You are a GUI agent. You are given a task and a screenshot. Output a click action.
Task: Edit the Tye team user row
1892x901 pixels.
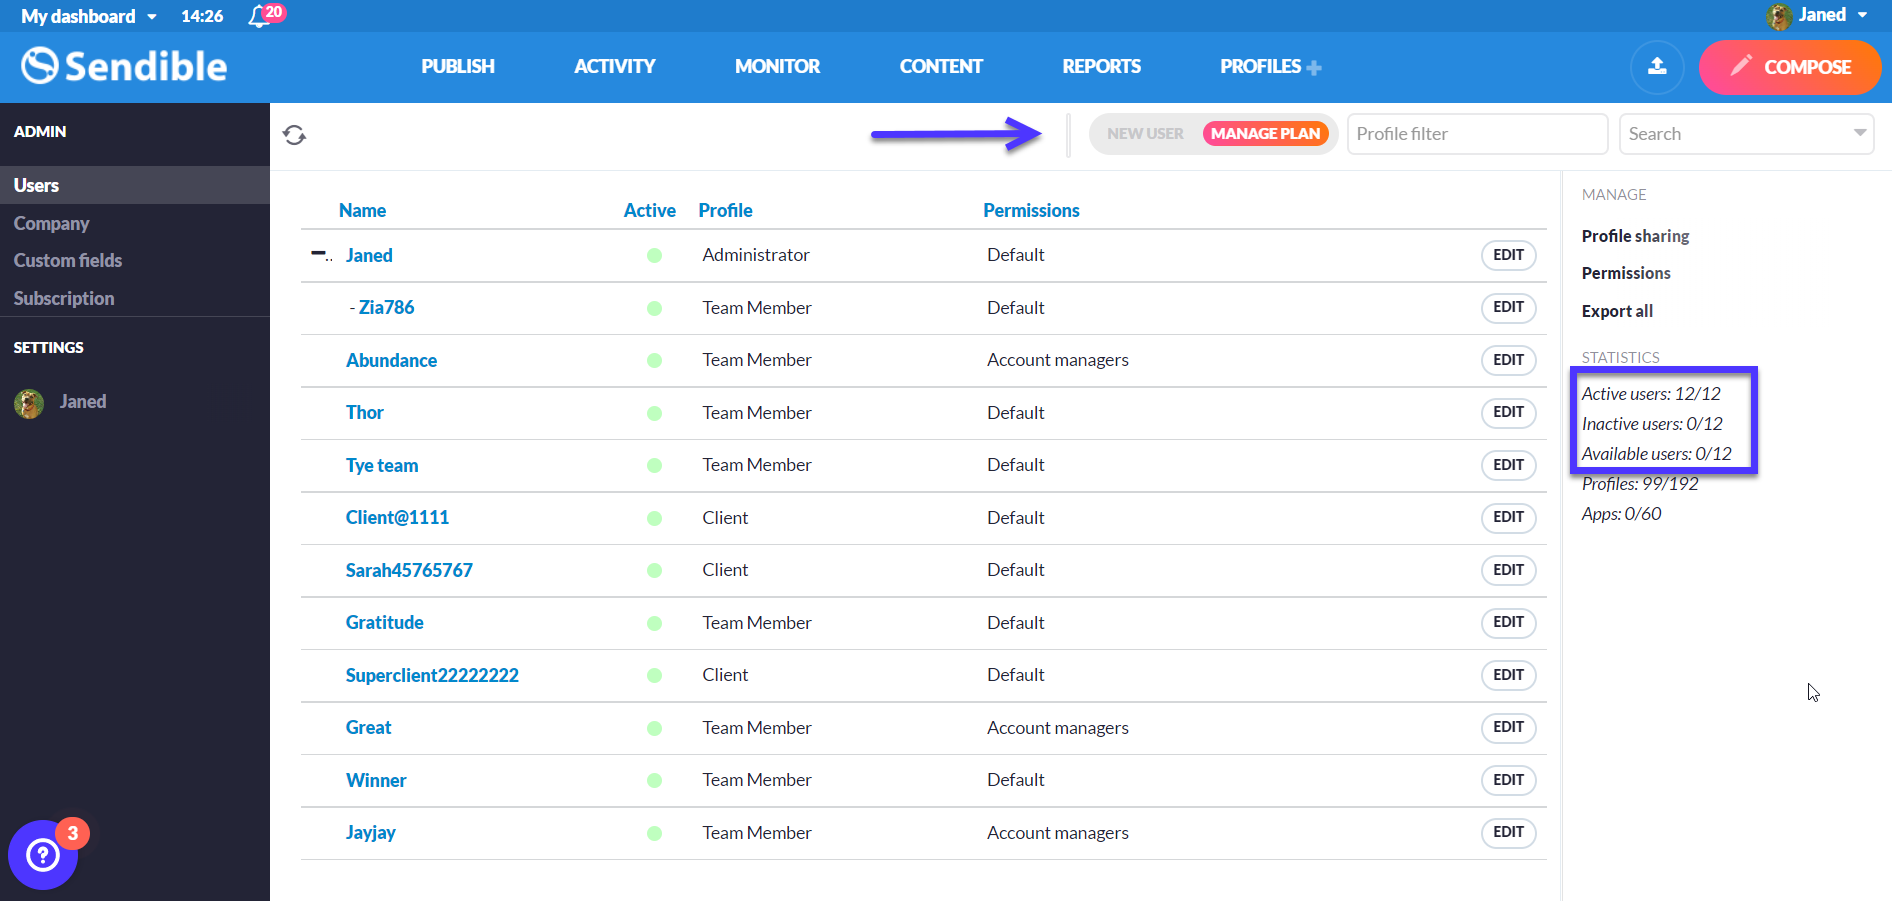[x=1508, y=465]
